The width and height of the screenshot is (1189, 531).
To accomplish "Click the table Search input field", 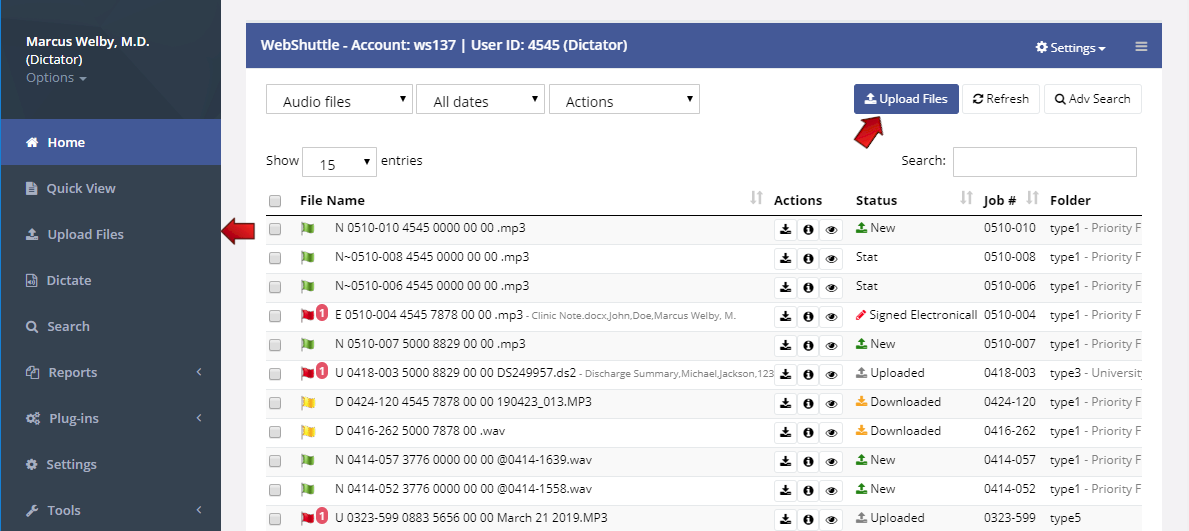I will point(1045,162).
